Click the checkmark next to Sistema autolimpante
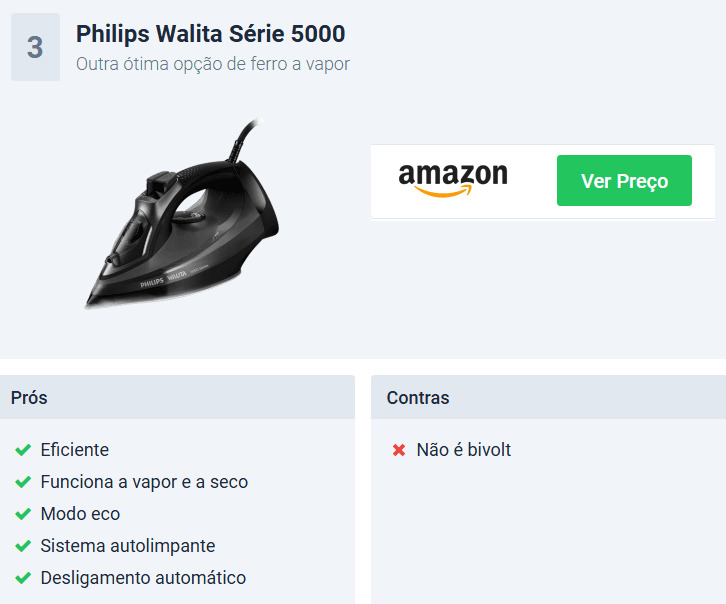This screenshot has width=726, height=604. pos(23,546)
